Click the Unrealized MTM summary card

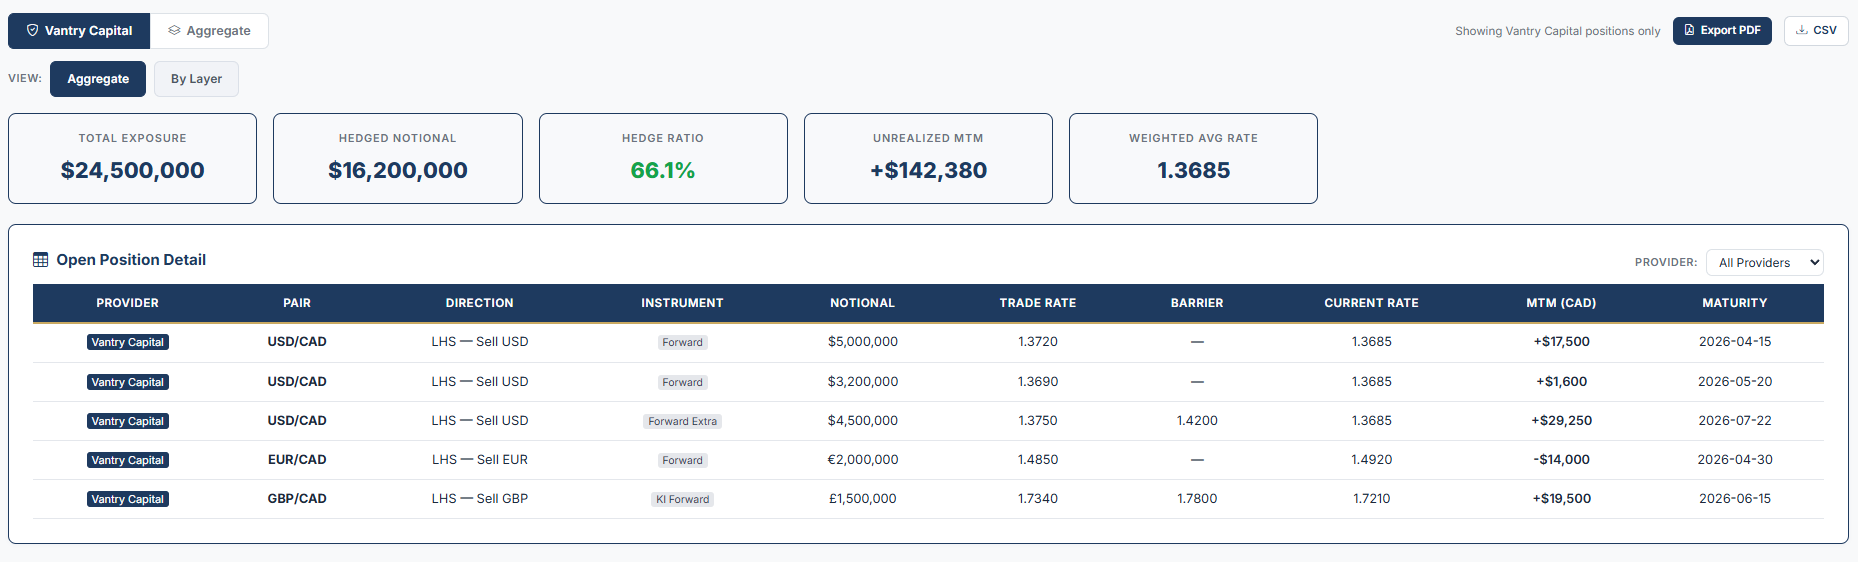(x=928, y=159)
